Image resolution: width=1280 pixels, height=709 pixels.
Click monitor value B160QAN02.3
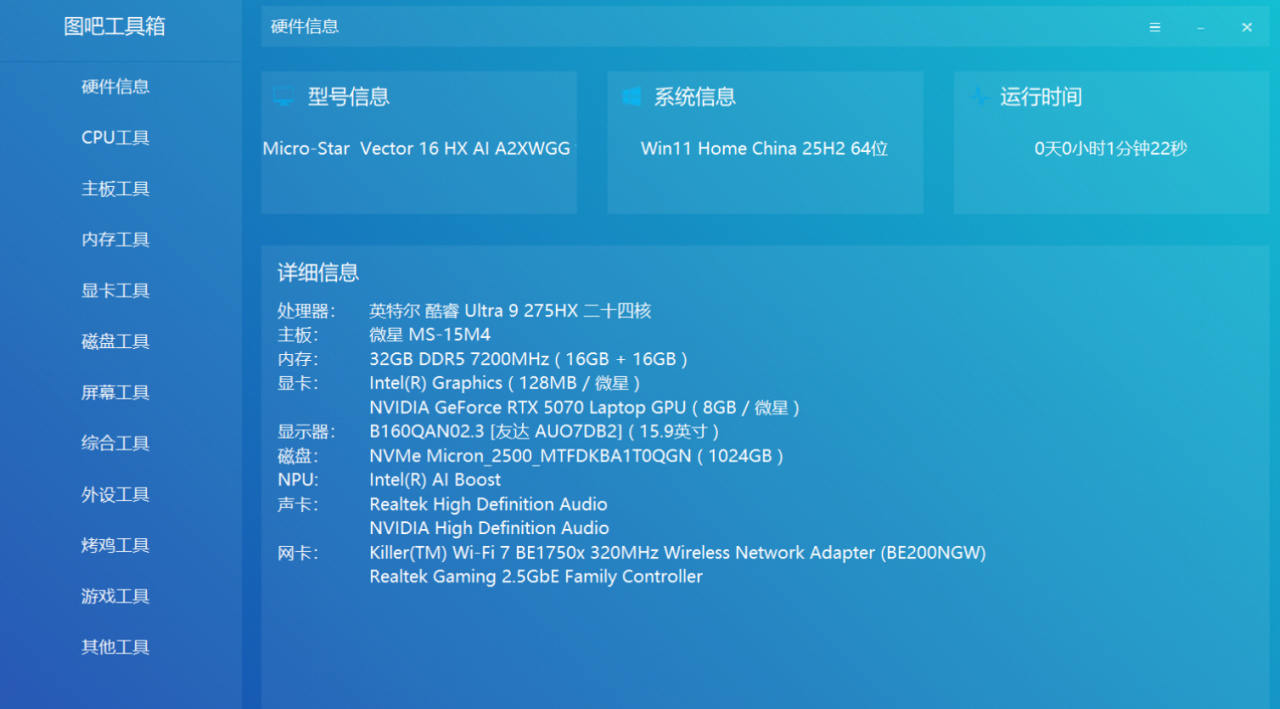(x=545, y=432)
